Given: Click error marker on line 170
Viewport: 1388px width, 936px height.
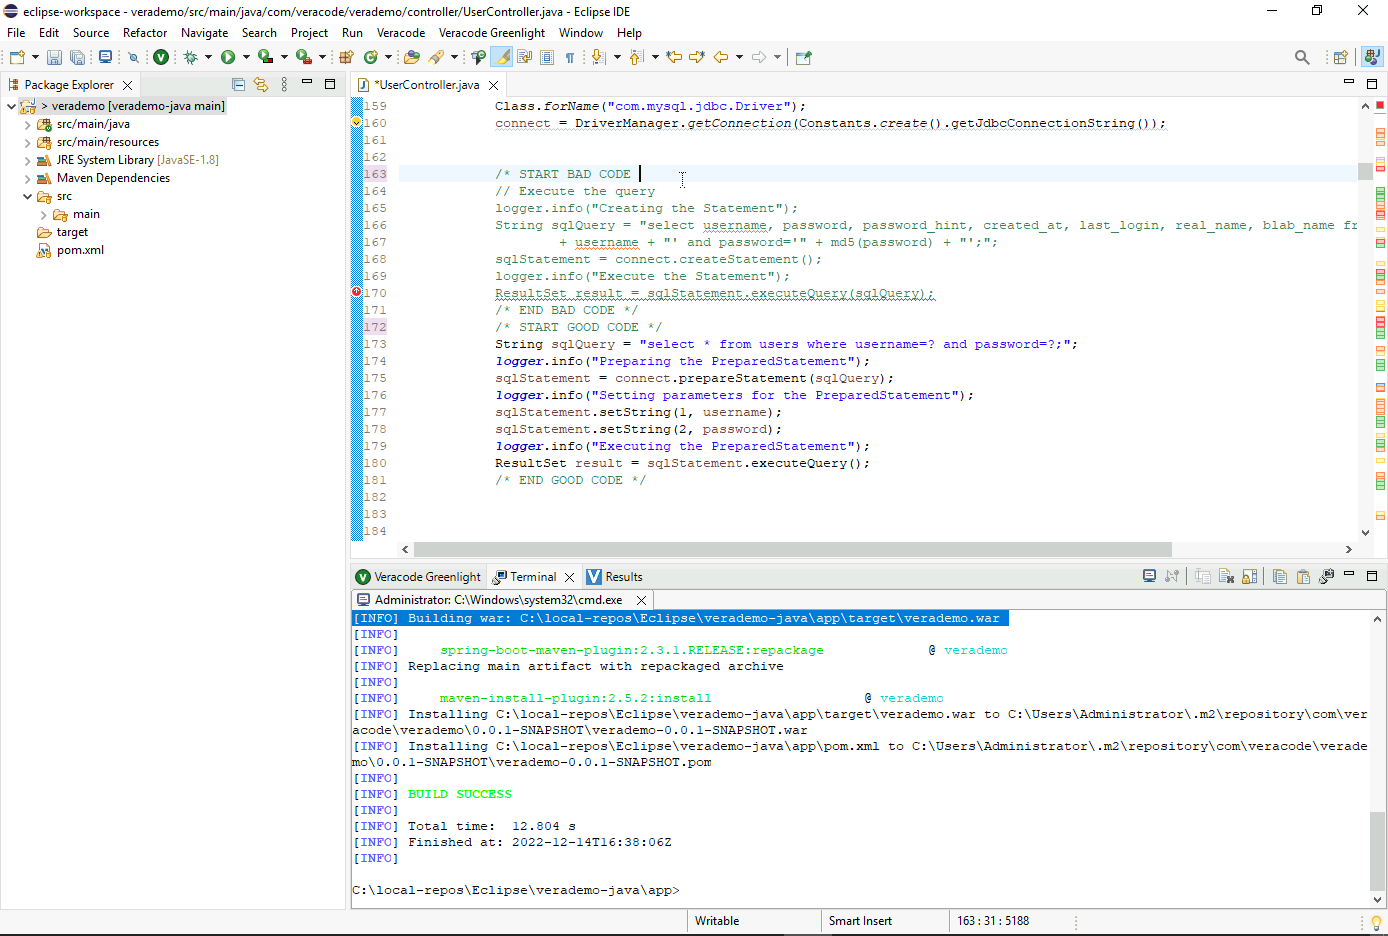Looking at the screenshot, I should 356,292.
